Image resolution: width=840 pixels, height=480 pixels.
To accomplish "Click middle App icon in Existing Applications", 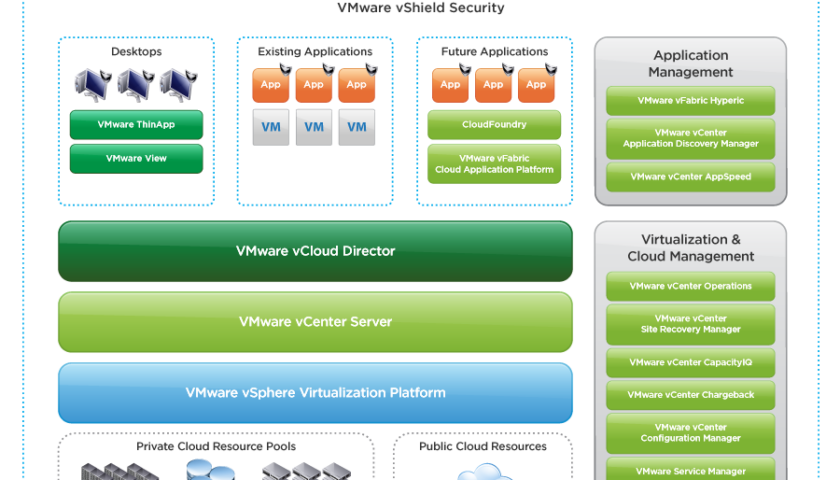I will click(x=314, y=84).
